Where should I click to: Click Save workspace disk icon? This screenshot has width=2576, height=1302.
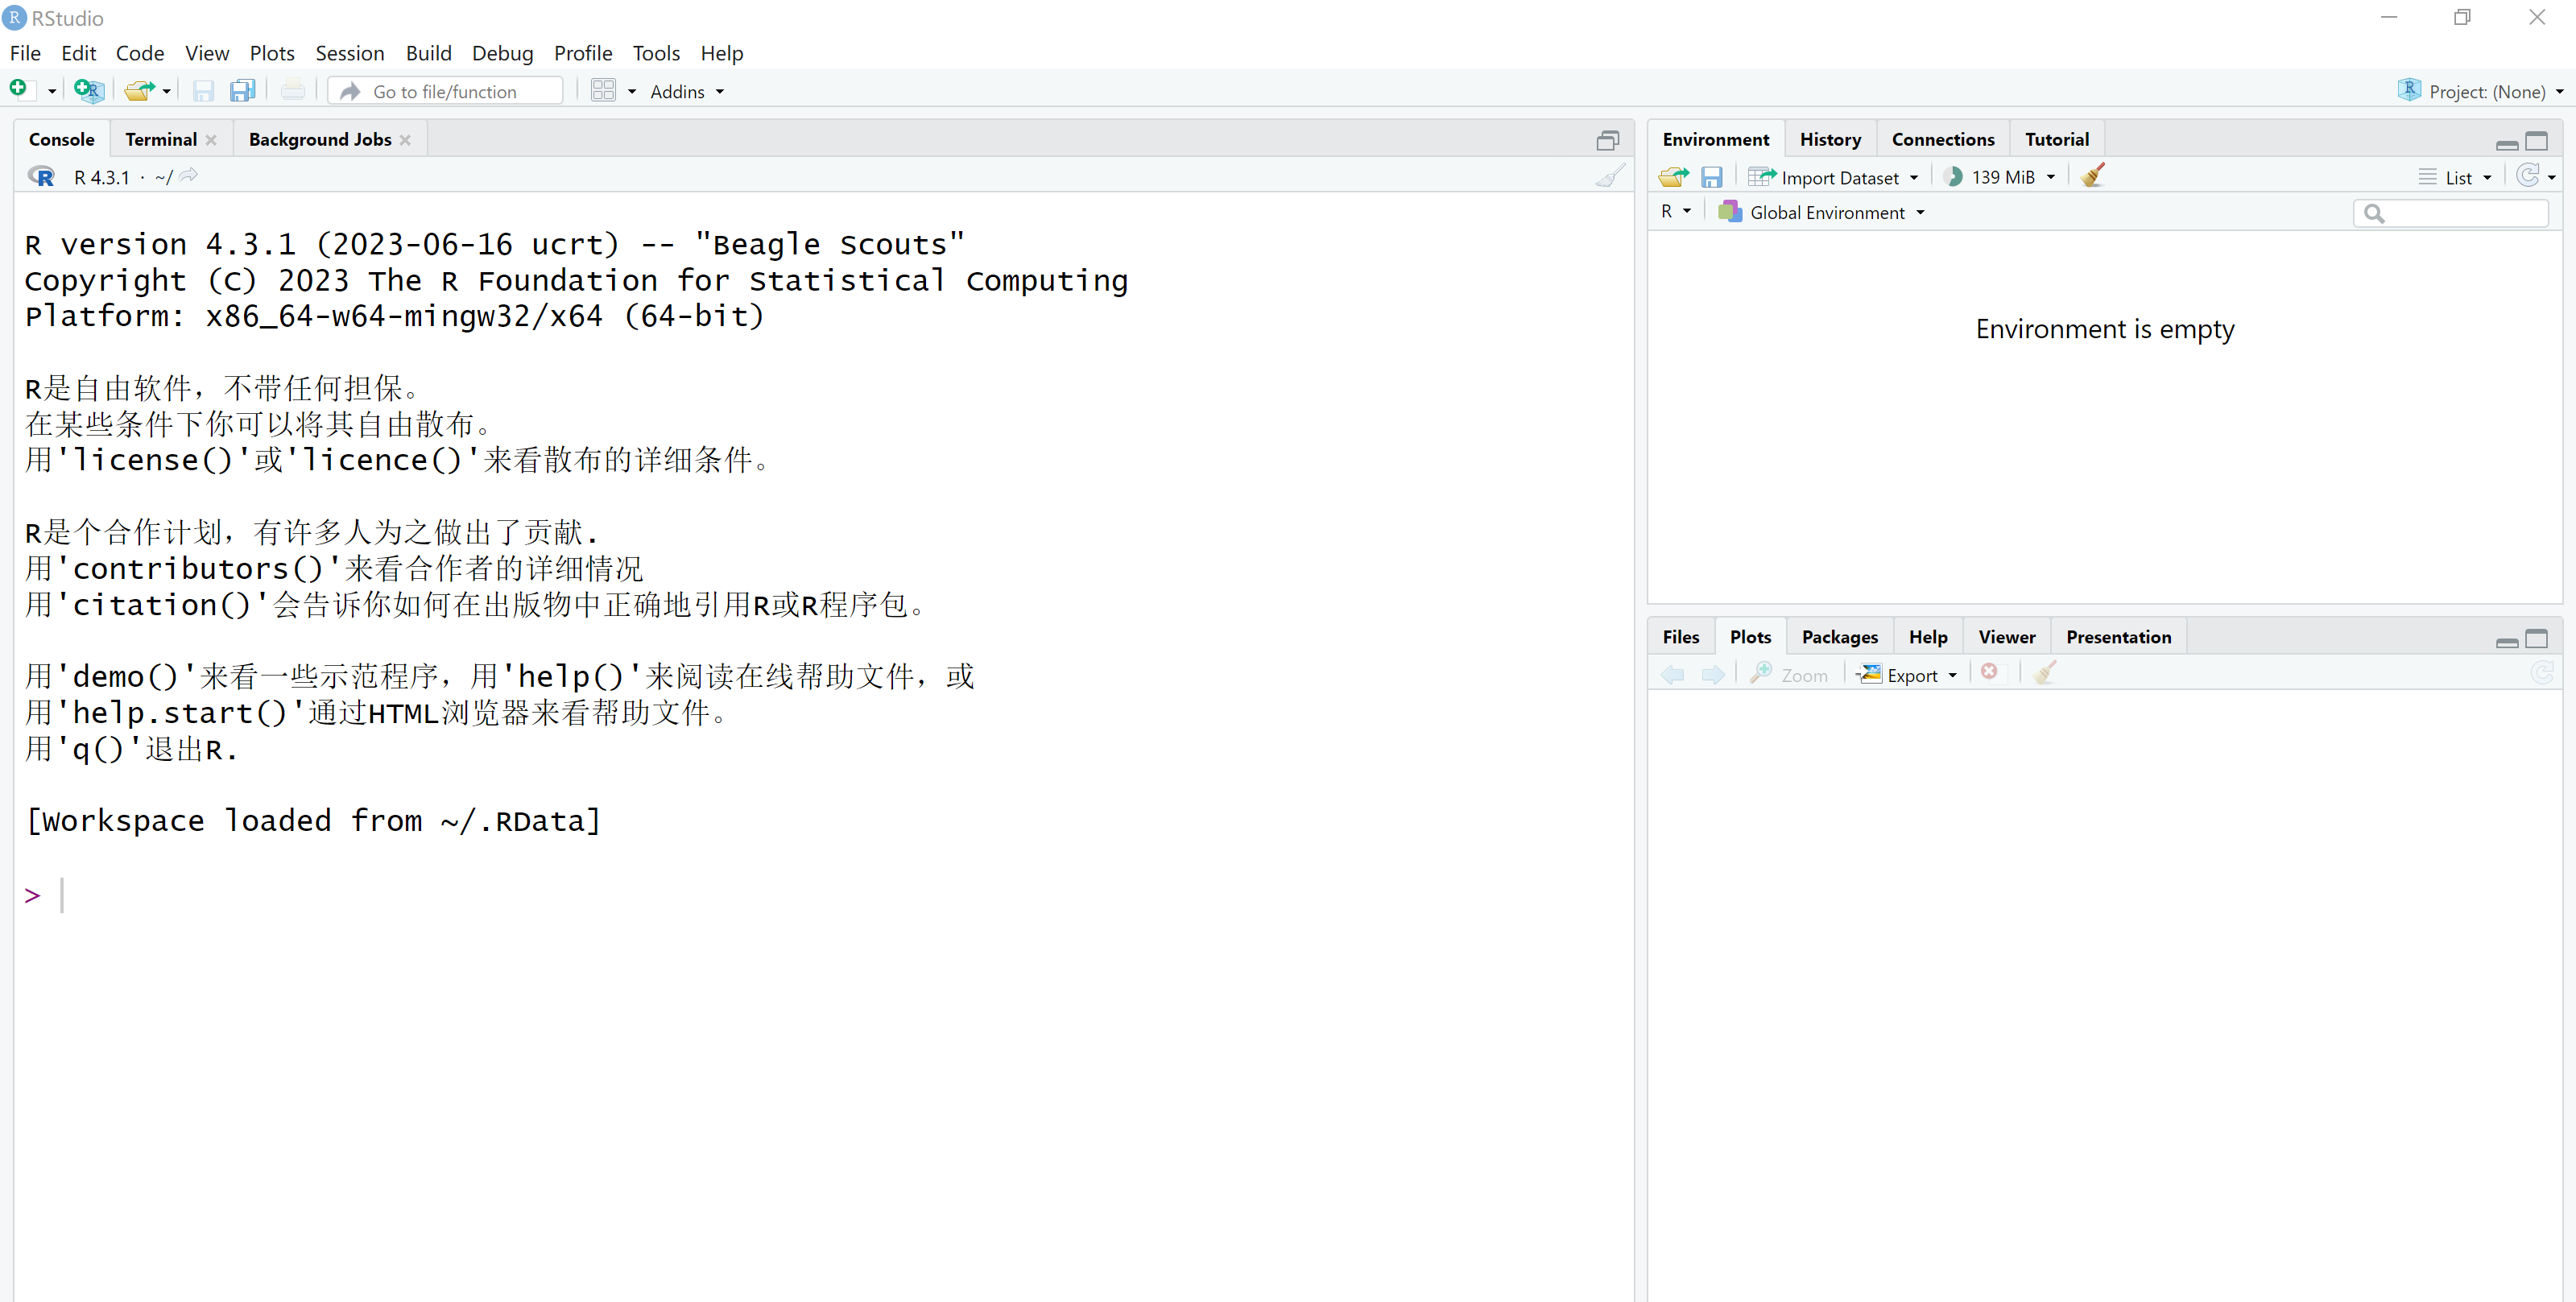1711,177
